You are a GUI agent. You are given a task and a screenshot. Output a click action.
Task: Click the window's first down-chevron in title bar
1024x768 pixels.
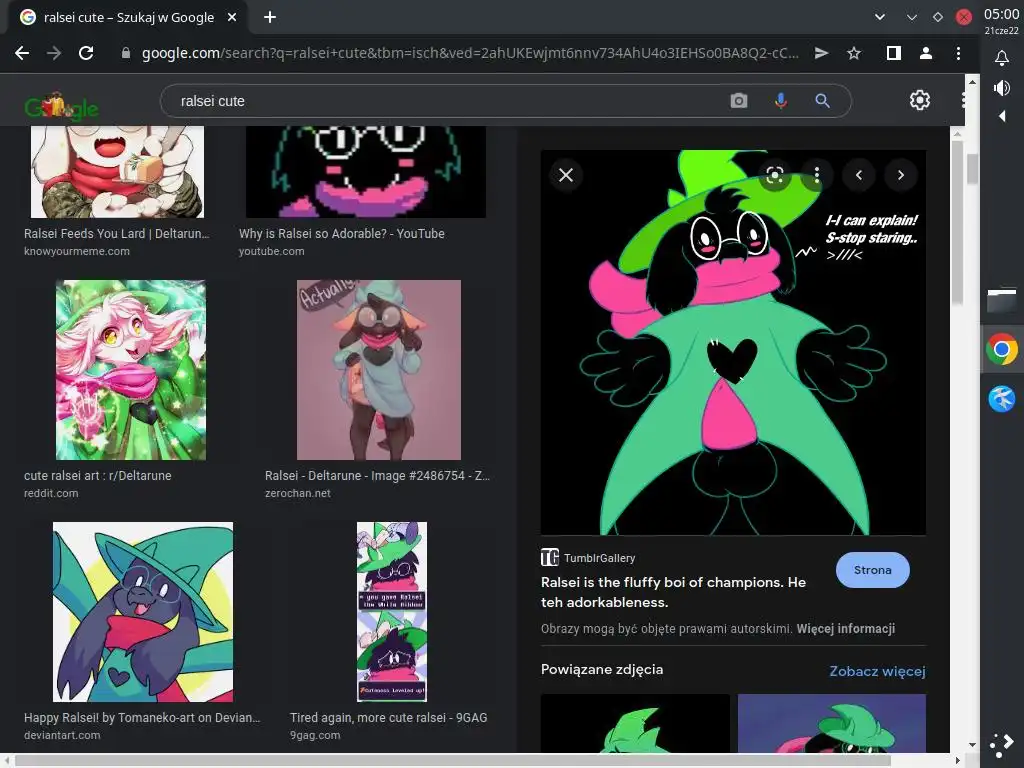pyautogui.click(x=880, y=18)
